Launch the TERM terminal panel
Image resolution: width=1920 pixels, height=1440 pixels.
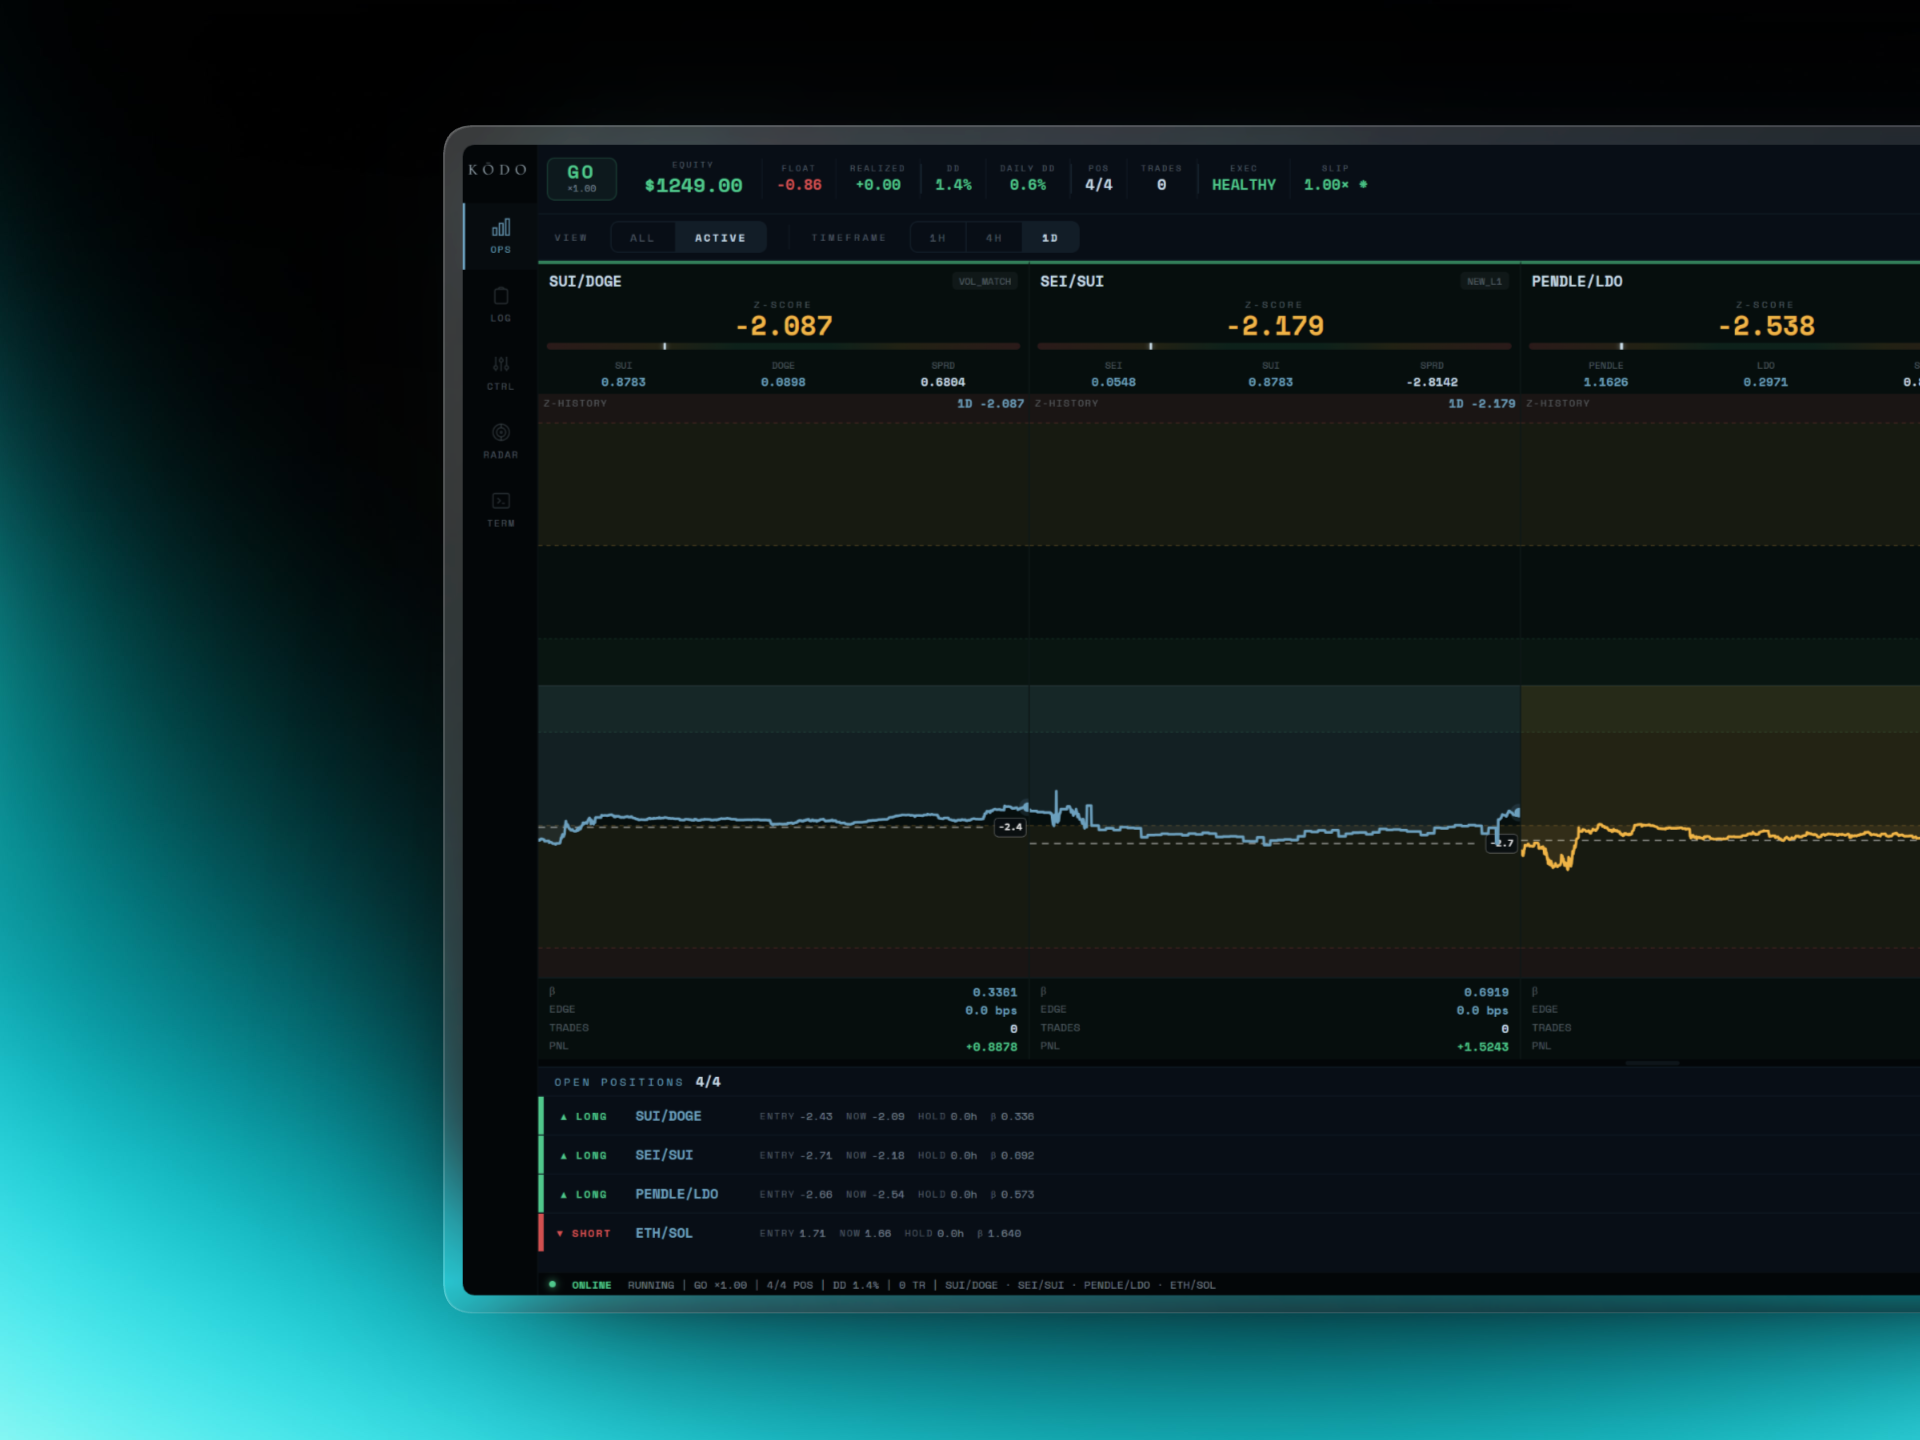(x=500, y=508)
